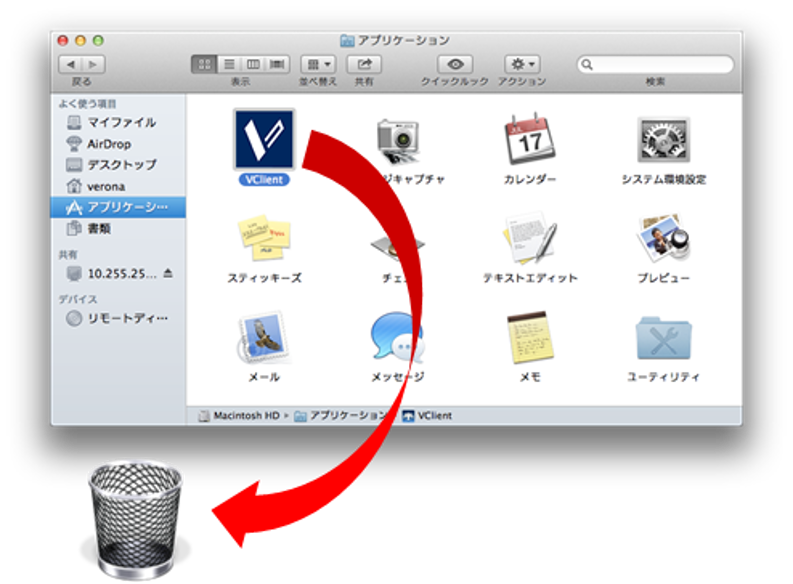Select the Notes app icon

point(530,337)
